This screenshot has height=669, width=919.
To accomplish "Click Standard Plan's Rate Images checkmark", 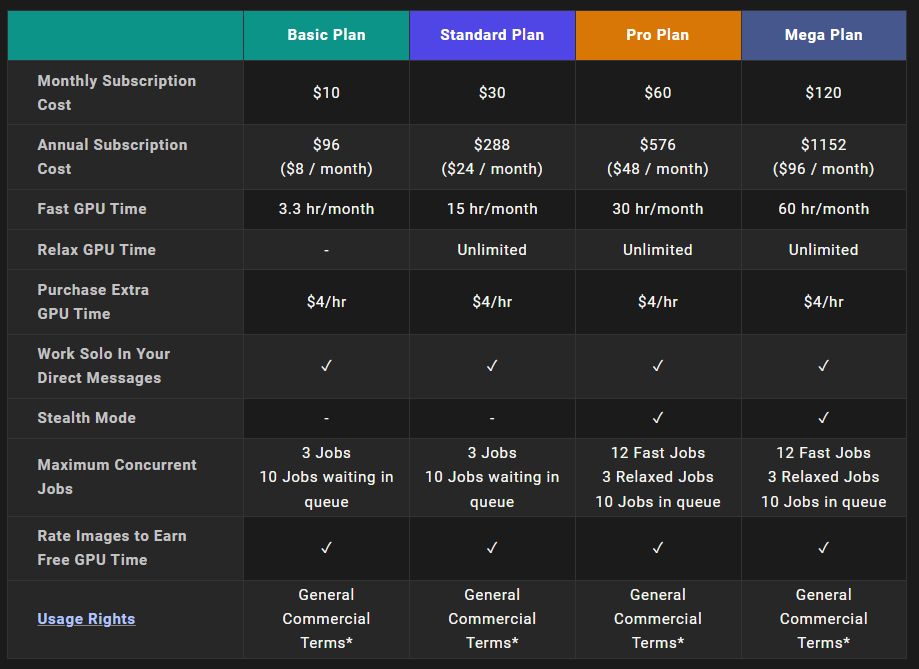I will pos(492,548).
